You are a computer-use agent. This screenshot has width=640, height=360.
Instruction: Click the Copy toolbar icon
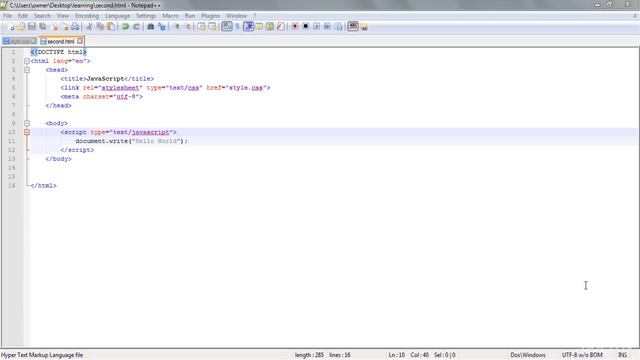click(100, 27)
